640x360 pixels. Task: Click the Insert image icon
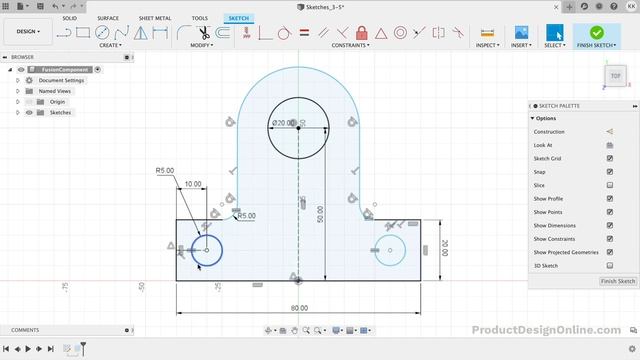(521, 33)
